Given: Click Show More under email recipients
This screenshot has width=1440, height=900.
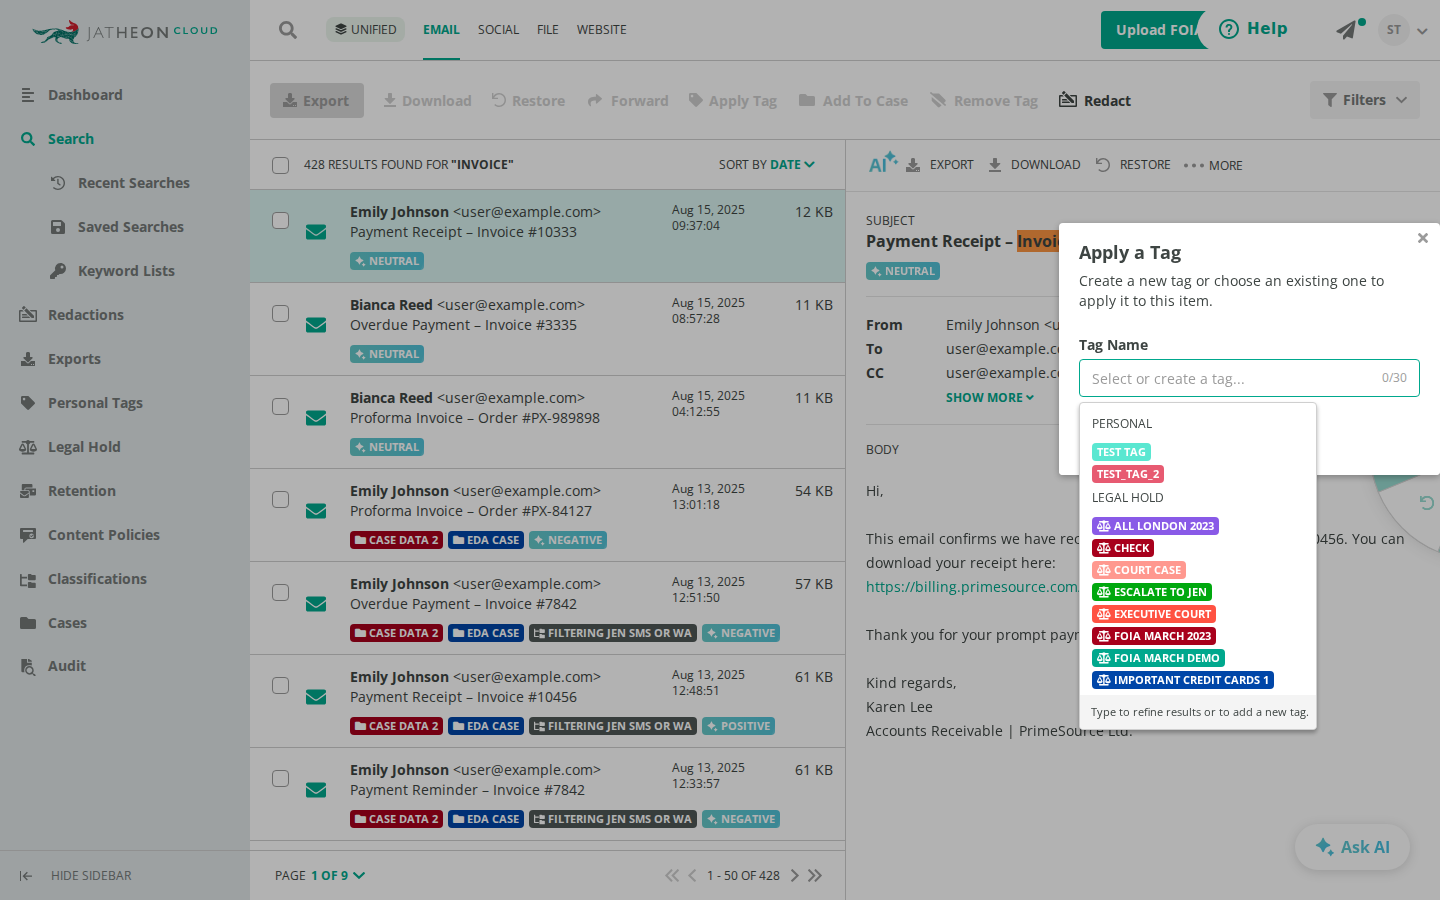Looking at the screenshot, I should pos(990,397).
